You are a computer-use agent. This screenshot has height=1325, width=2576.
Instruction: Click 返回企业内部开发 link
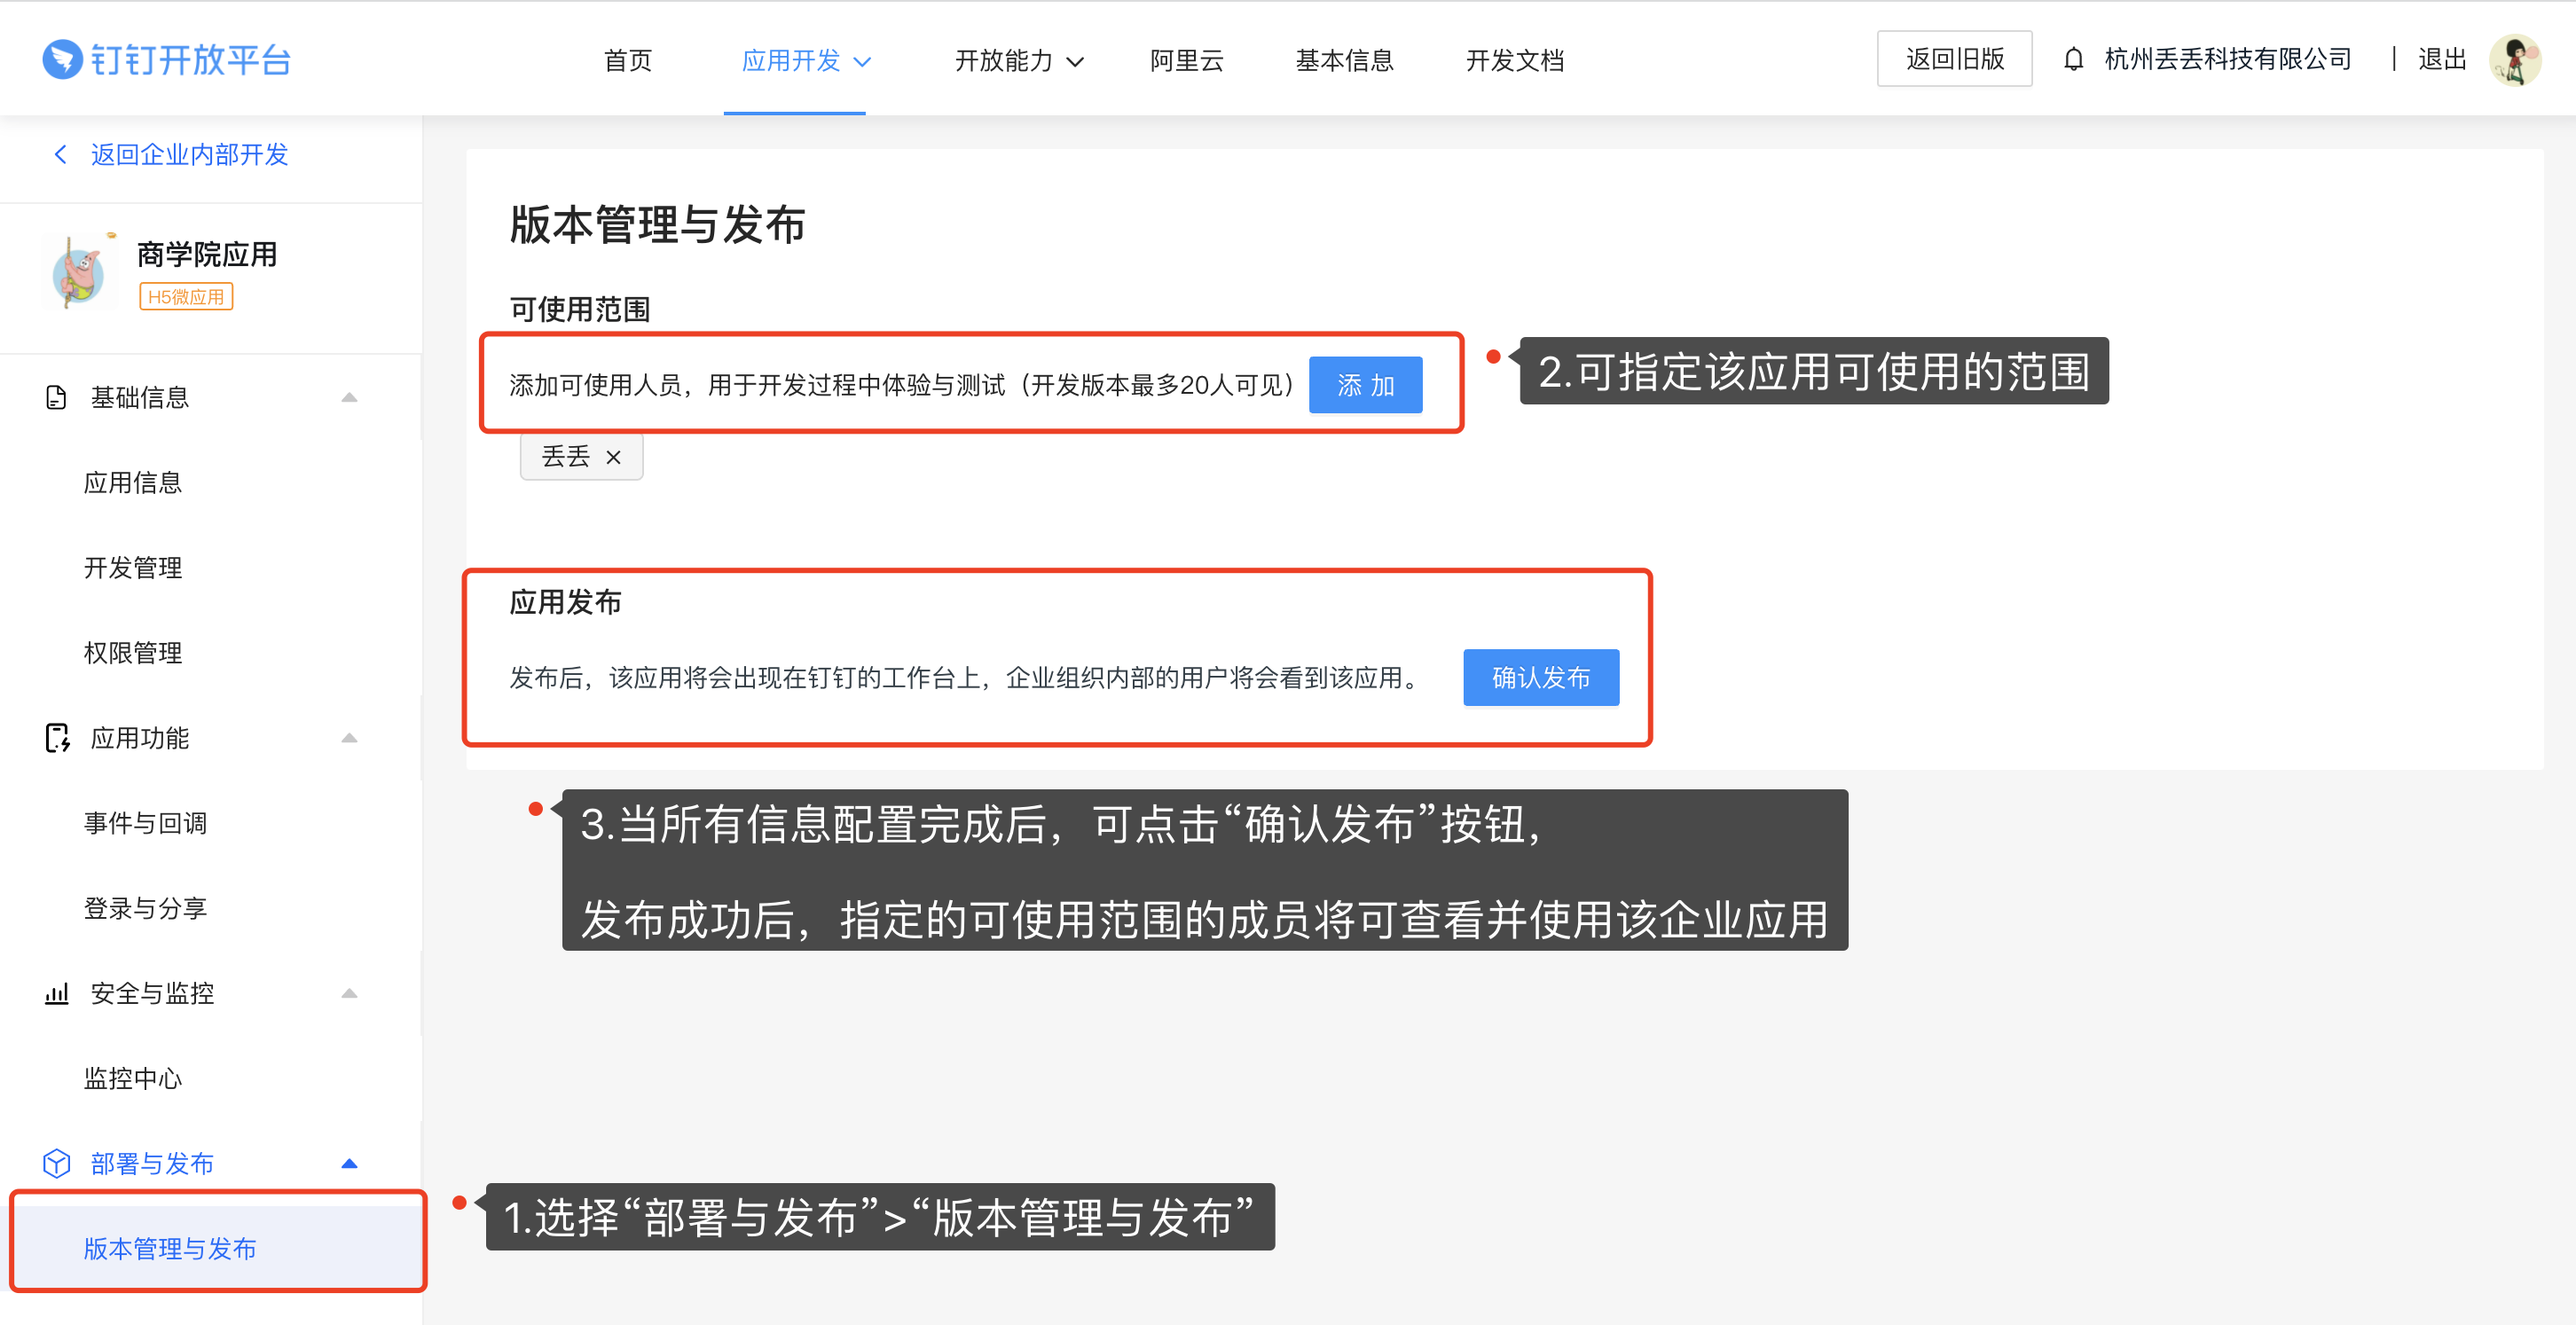[x=189, y=154]
